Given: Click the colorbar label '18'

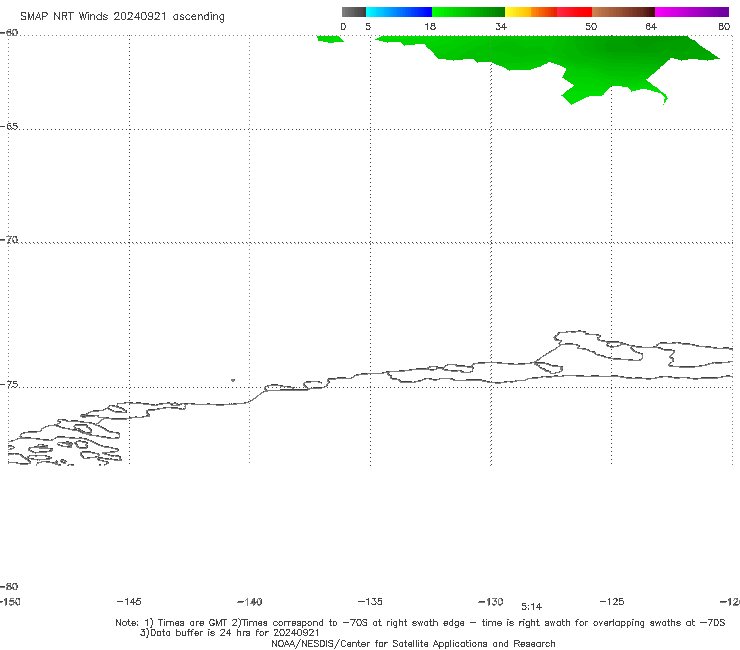Looking at the screenshot, I should [430, 27].
